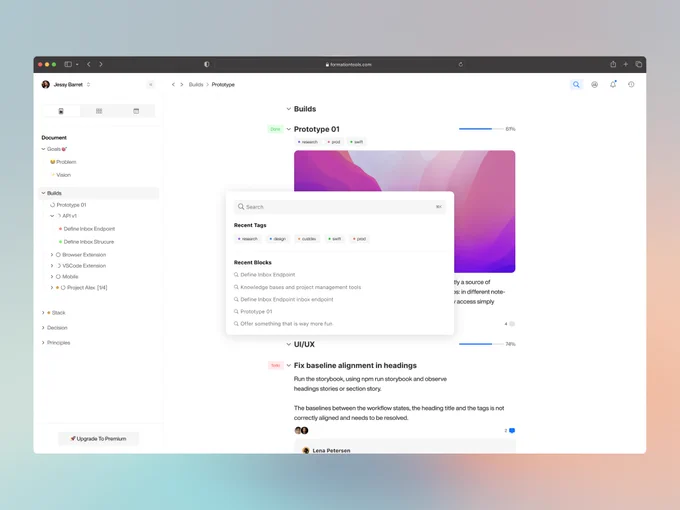This screenshot has height=510, width=680.
Task: Click Builds in breadcrumb
Action: click(196, 85)
